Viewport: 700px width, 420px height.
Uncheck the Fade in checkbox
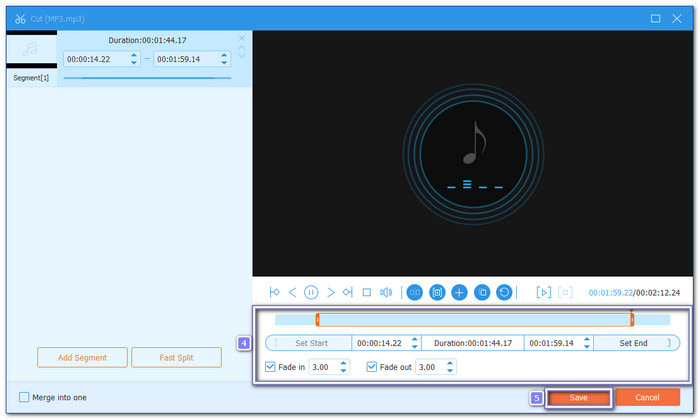271,367
